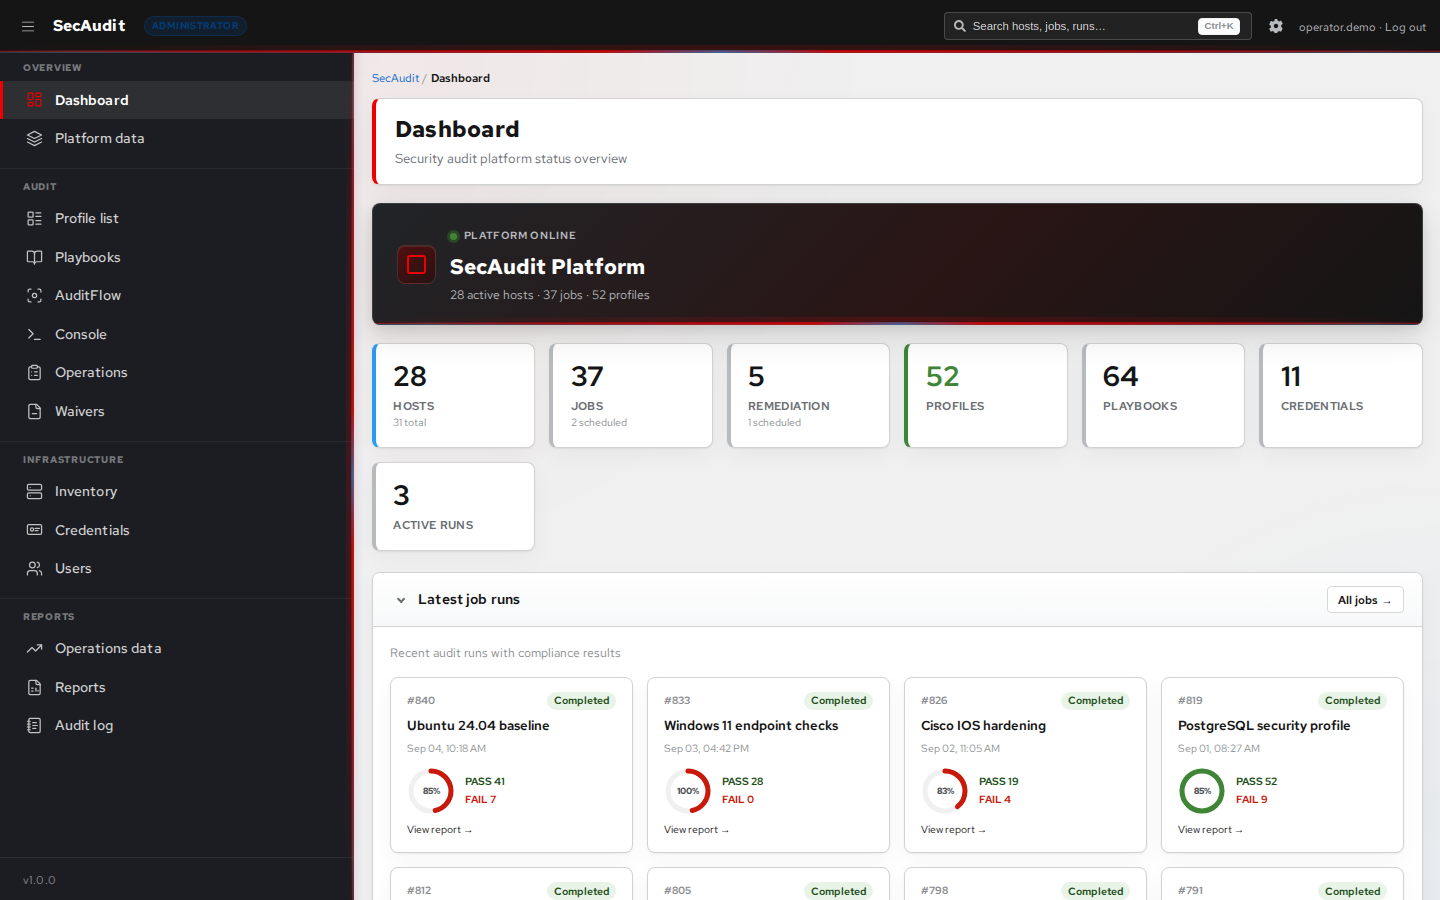The height and width of the screenshot is (900, 1440).
Task: Click the Waivers document icon
Action: (x=34, y=411)
